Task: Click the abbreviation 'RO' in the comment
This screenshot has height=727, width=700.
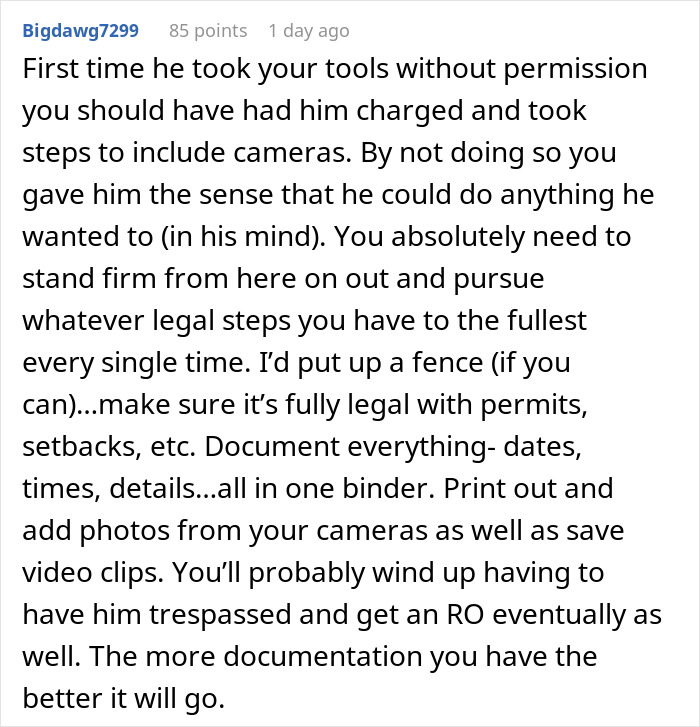Action: pos(465,615)
